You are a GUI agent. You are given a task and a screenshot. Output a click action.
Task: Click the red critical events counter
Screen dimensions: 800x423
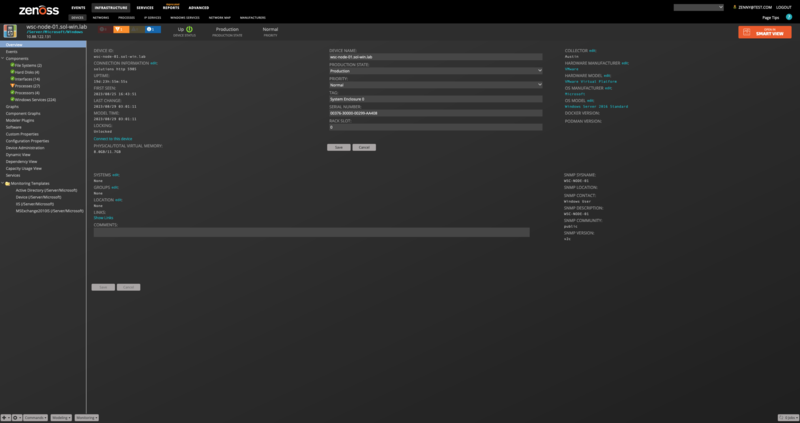pos(105,30)
